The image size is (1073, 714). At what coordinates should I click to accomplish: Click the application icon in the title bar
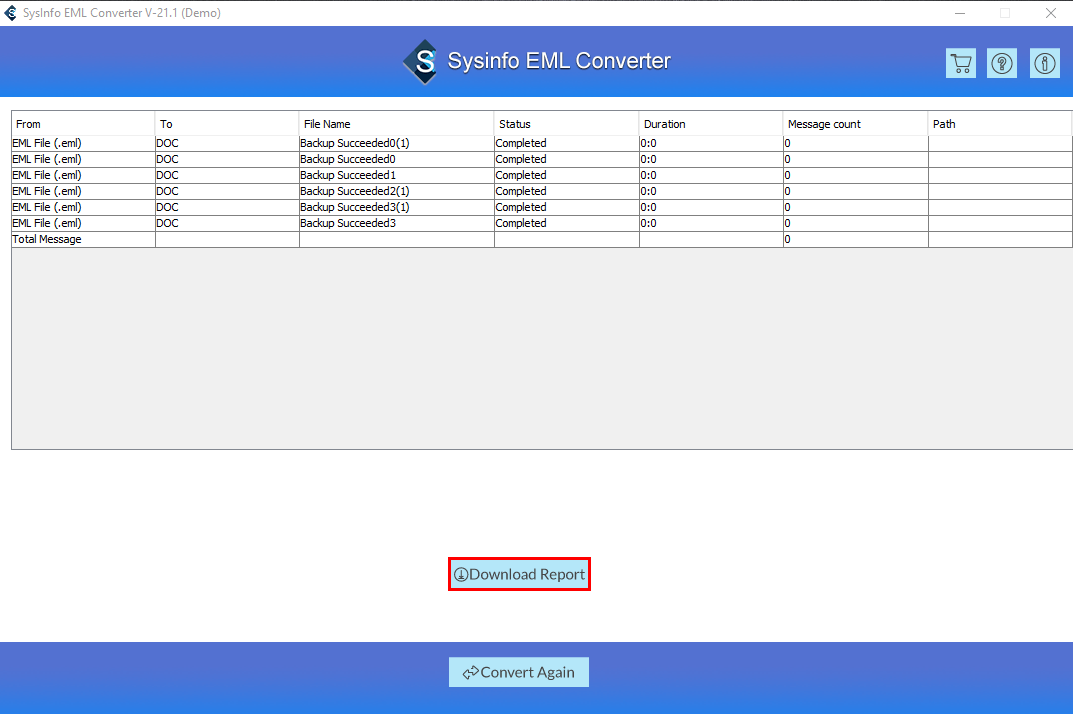(10, 13)
